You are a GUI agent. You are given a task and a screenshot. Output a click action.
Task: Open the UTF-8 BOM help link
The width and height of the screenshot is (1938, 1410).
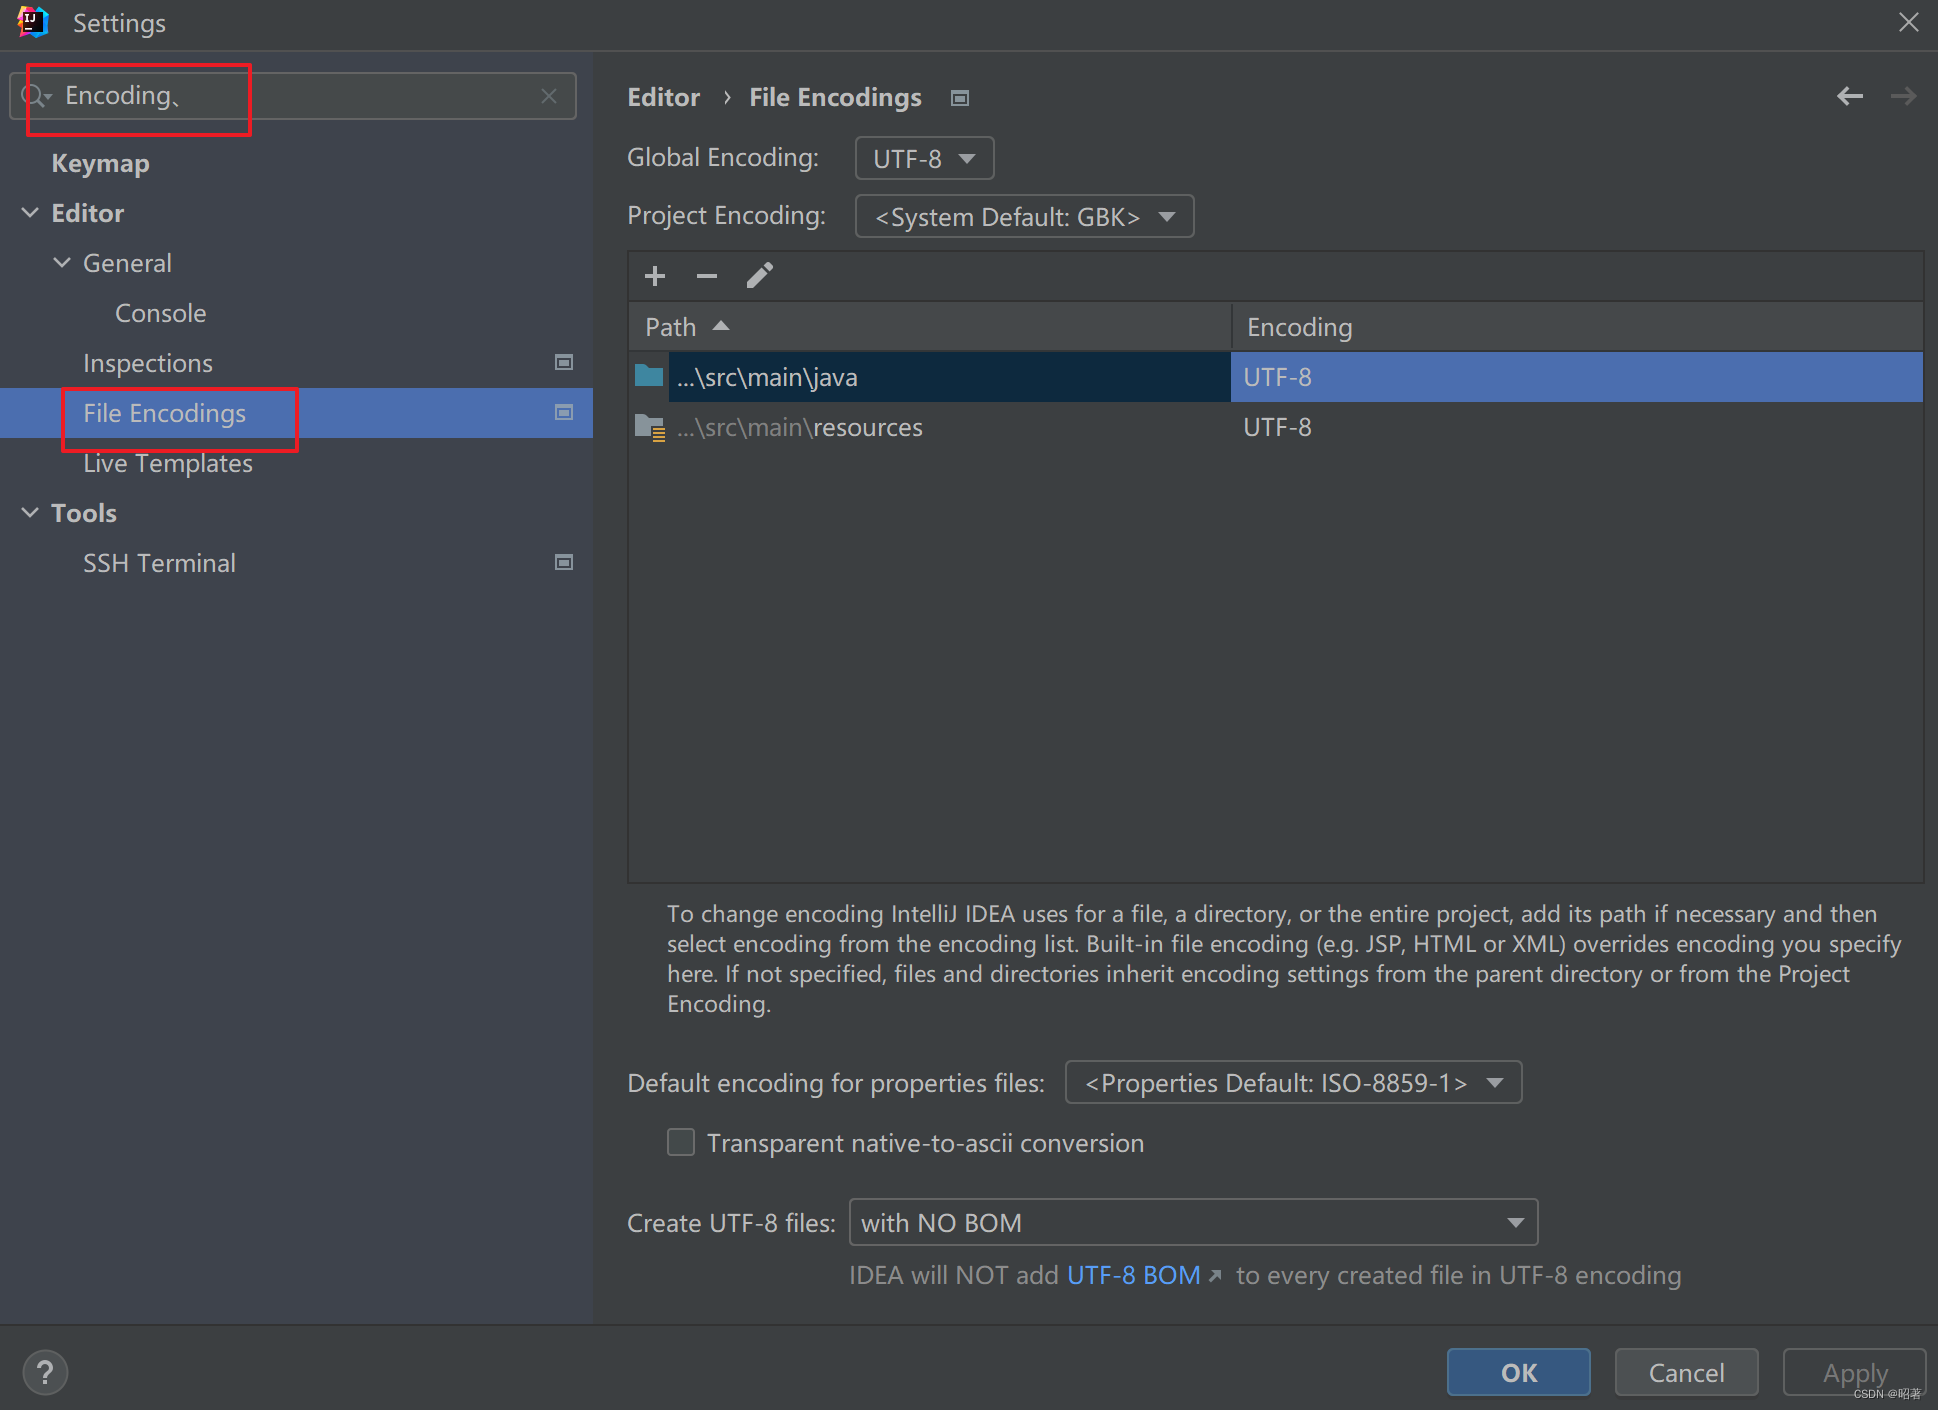point(1133,1275)
